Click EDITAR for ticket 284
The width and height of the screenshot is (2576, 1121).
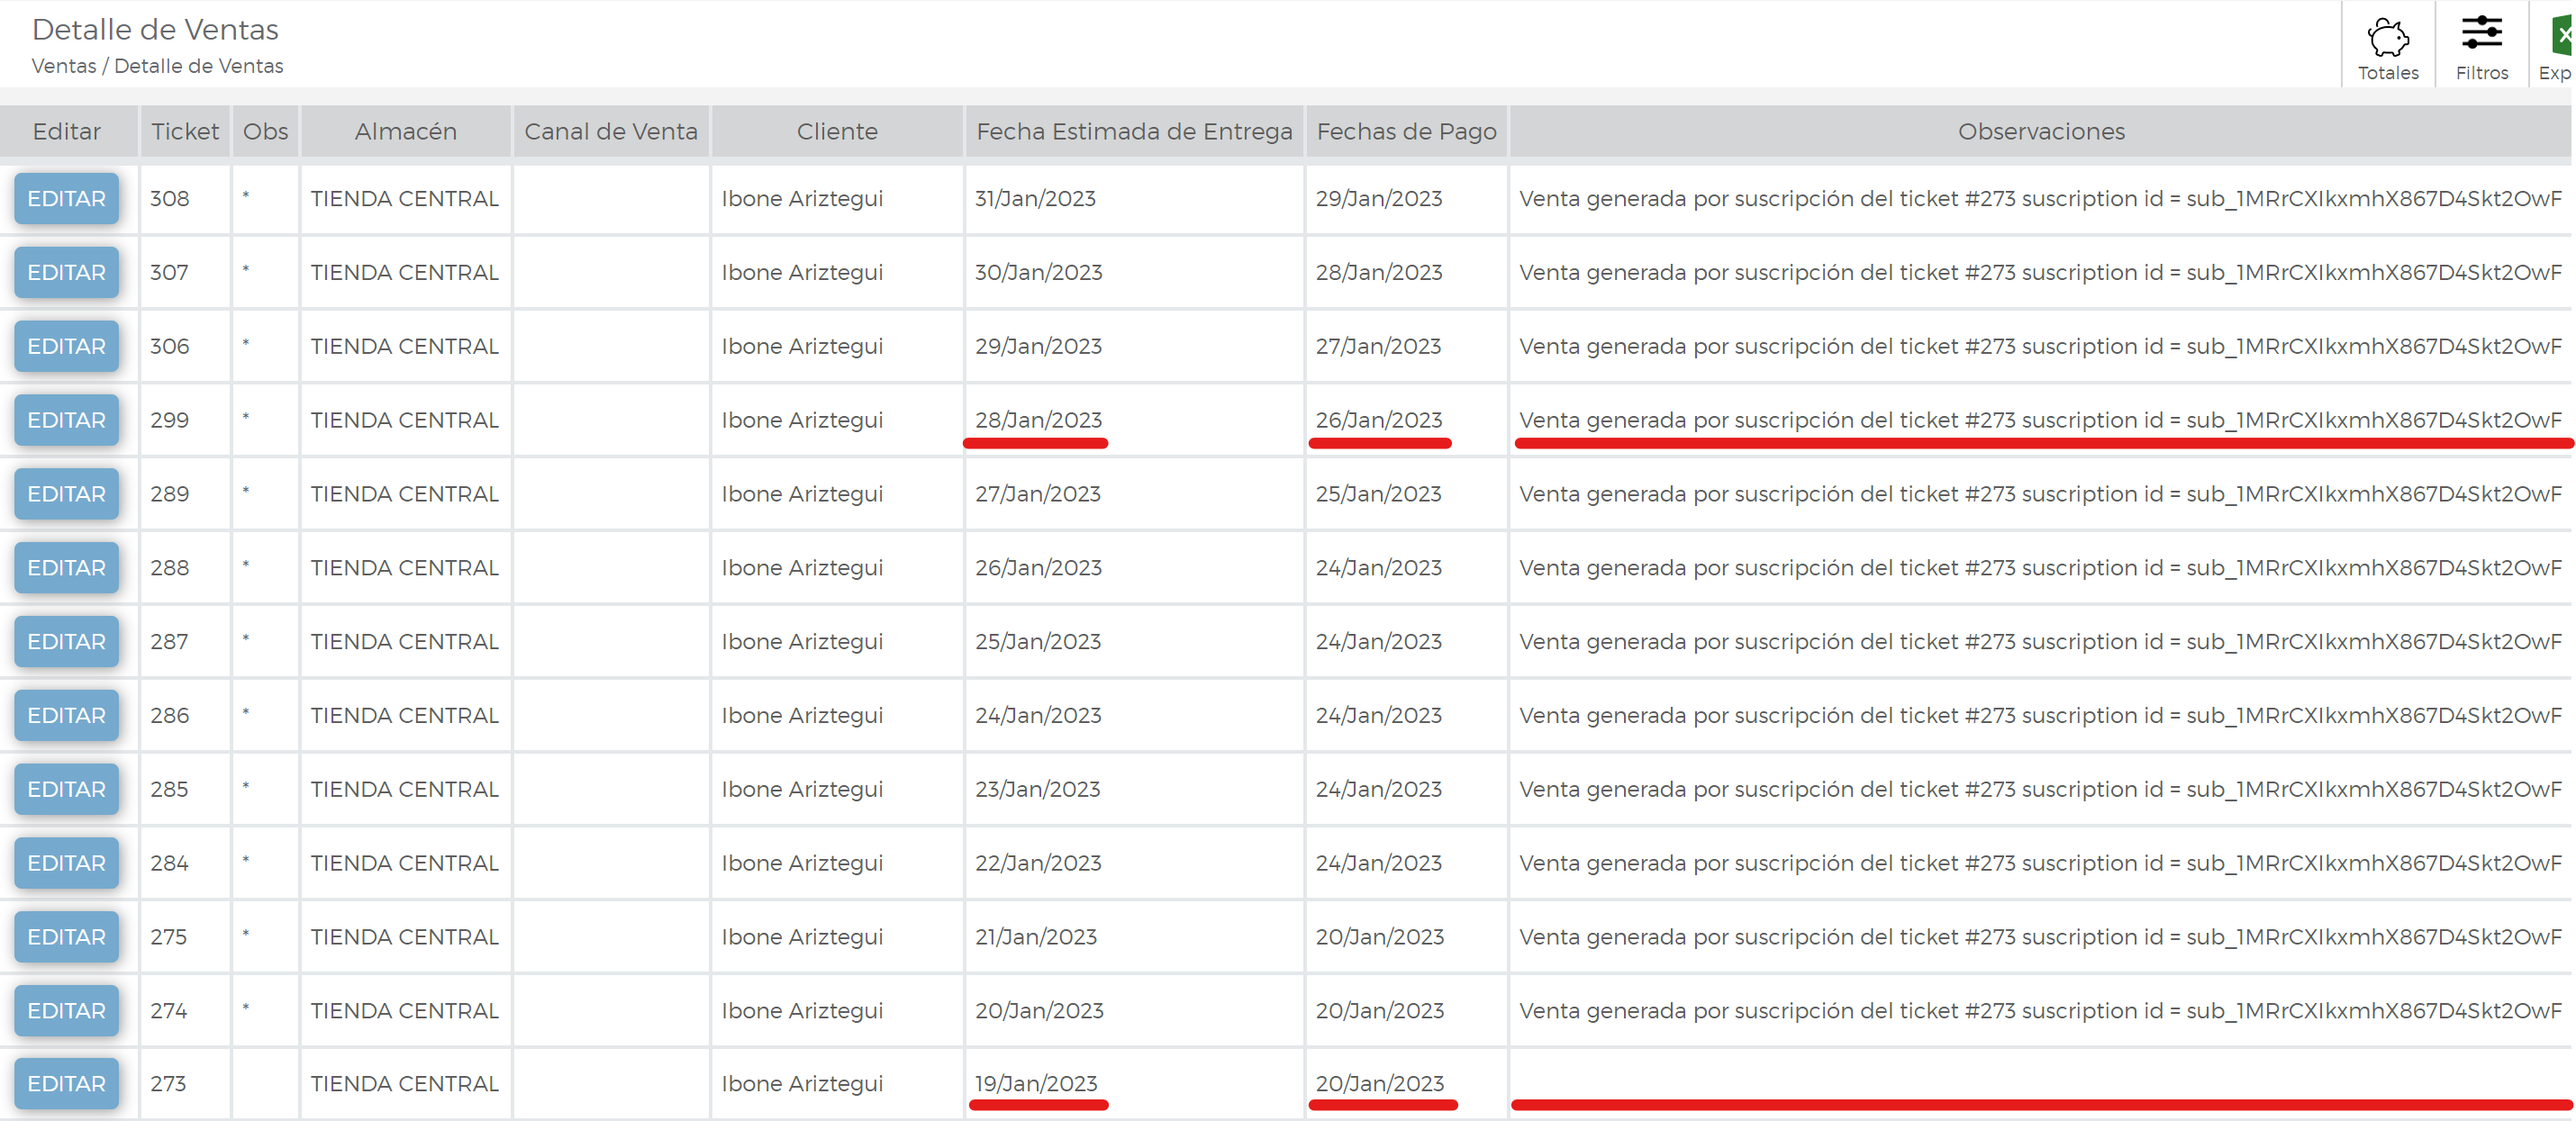[x=66, y=864]
